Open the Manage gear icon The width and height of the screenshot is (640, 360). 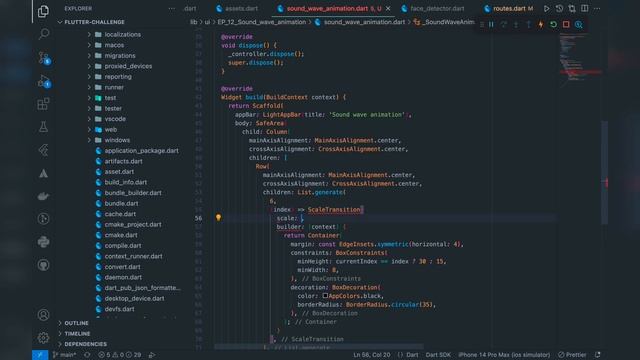pos(43,338)
